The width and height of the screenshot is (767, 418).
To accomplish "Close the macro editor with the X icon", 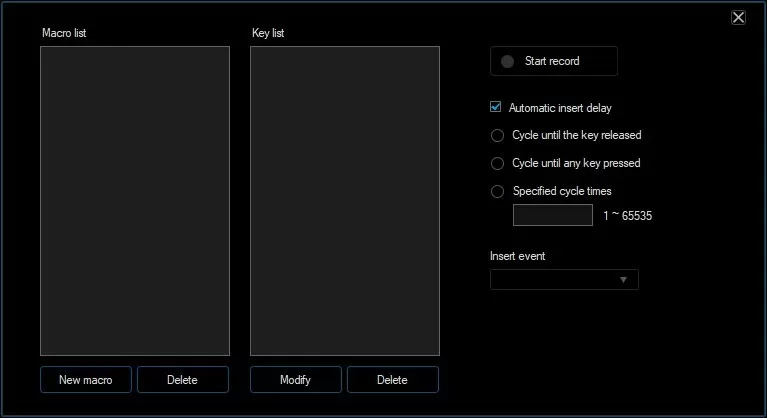I will point(738,17).
